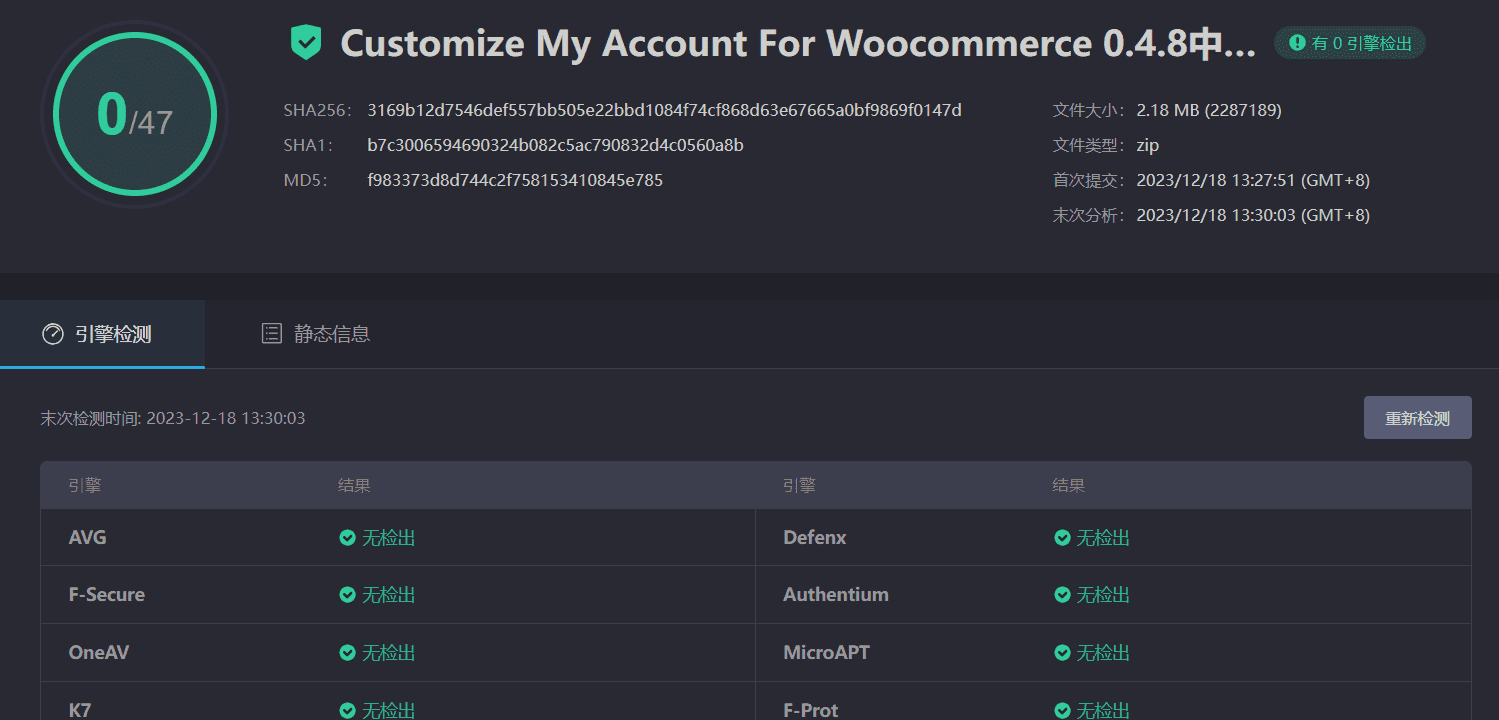The width and height of the screenshot is (1499, 720).
Task: Switch to the 引擎检测 tab
Action: [102, 334]
